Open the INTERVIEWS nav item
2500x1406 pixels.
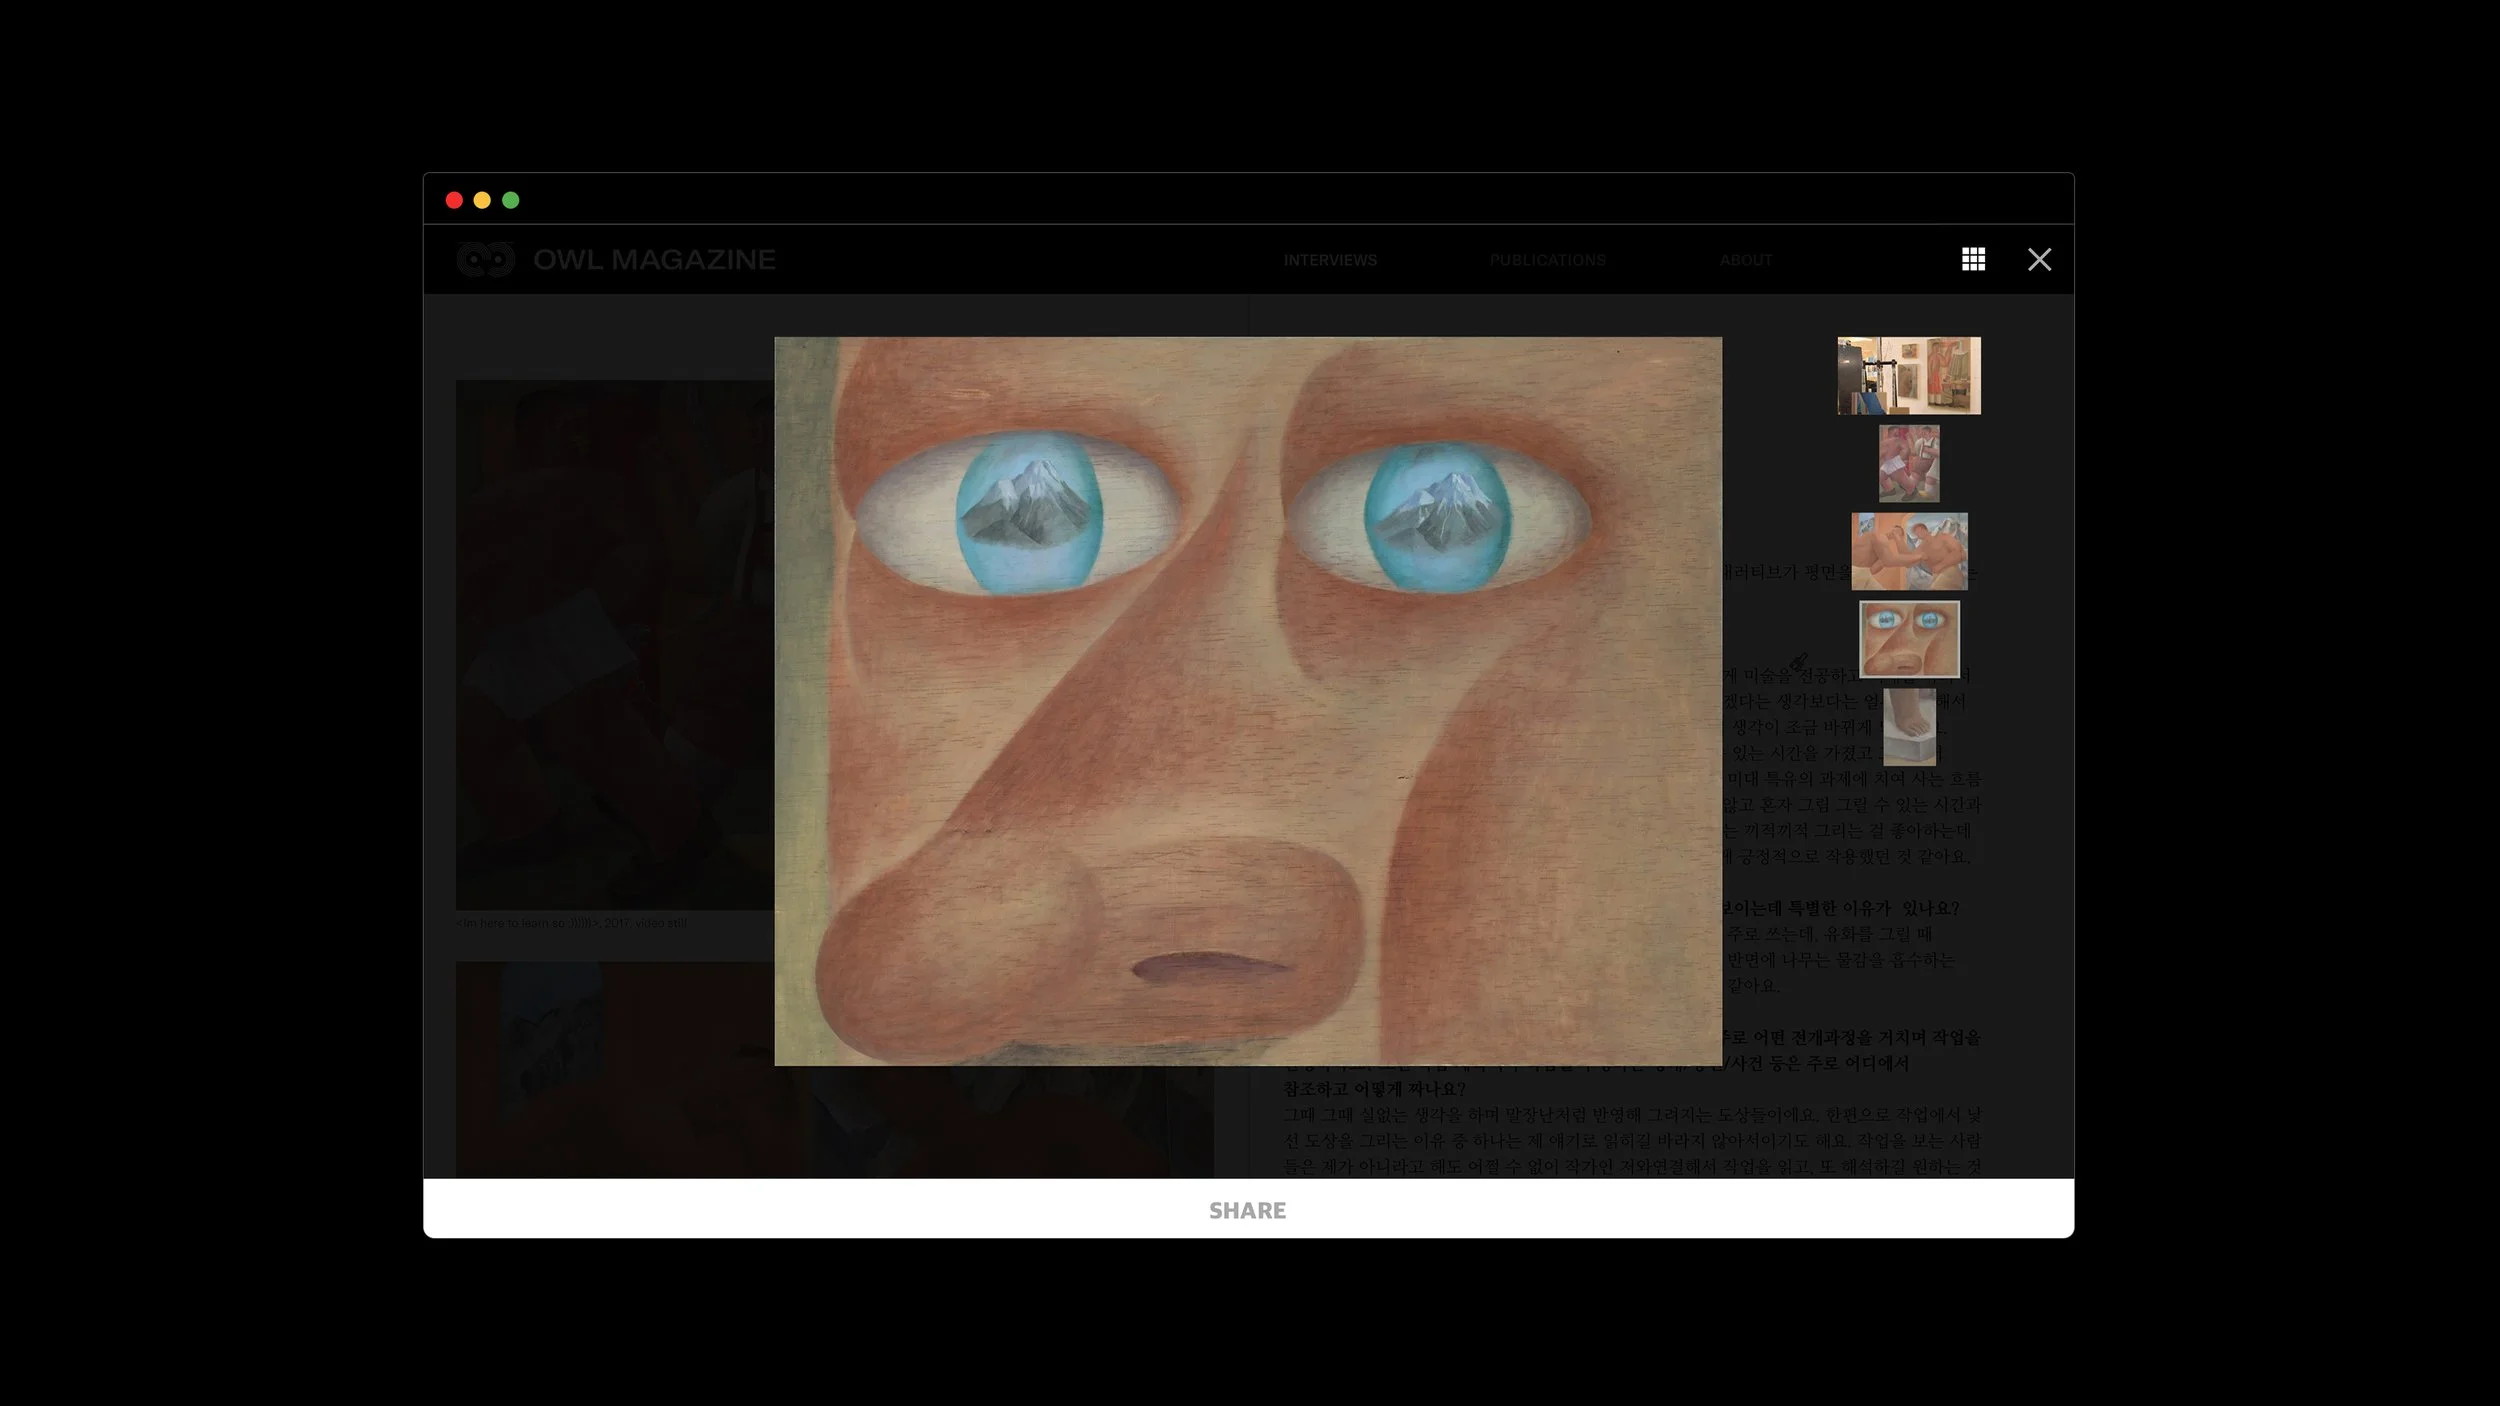(x=1330, y=260)
